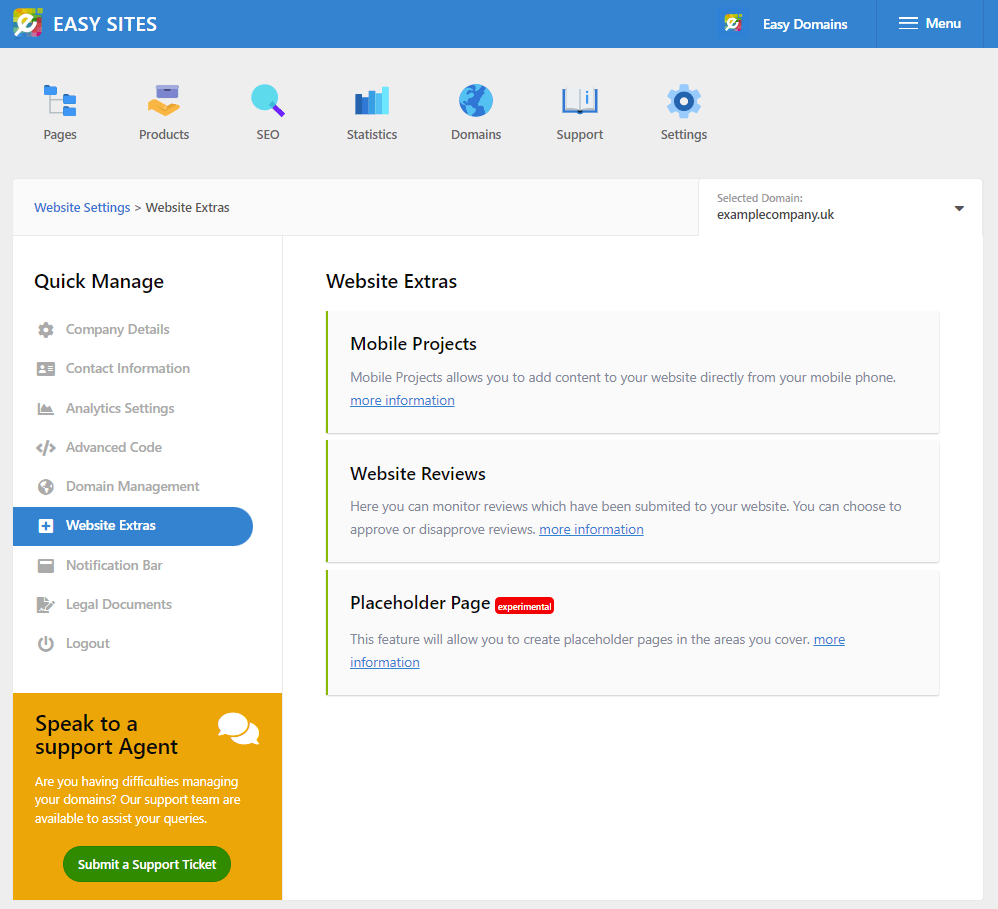Select the Statistics navigation label

coord(372,135)
